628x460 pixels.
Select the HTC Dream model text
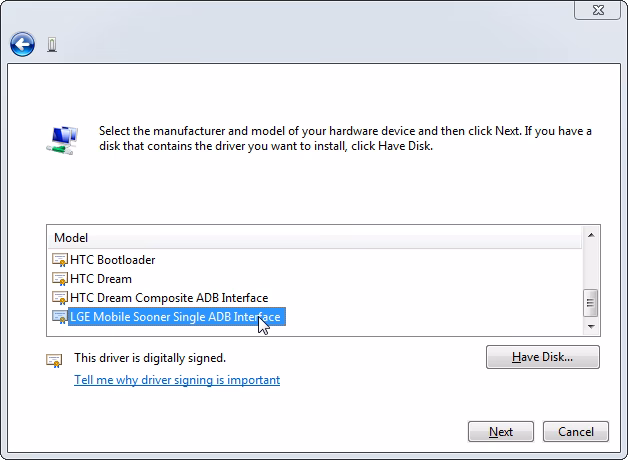[100, 279]
